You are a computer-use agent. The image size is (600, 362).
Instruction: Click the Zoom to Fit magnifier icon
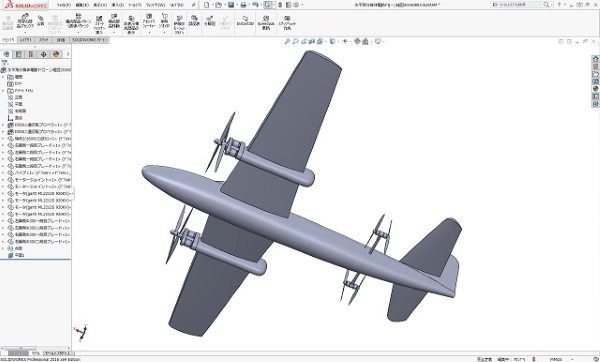tap(287, 41)
